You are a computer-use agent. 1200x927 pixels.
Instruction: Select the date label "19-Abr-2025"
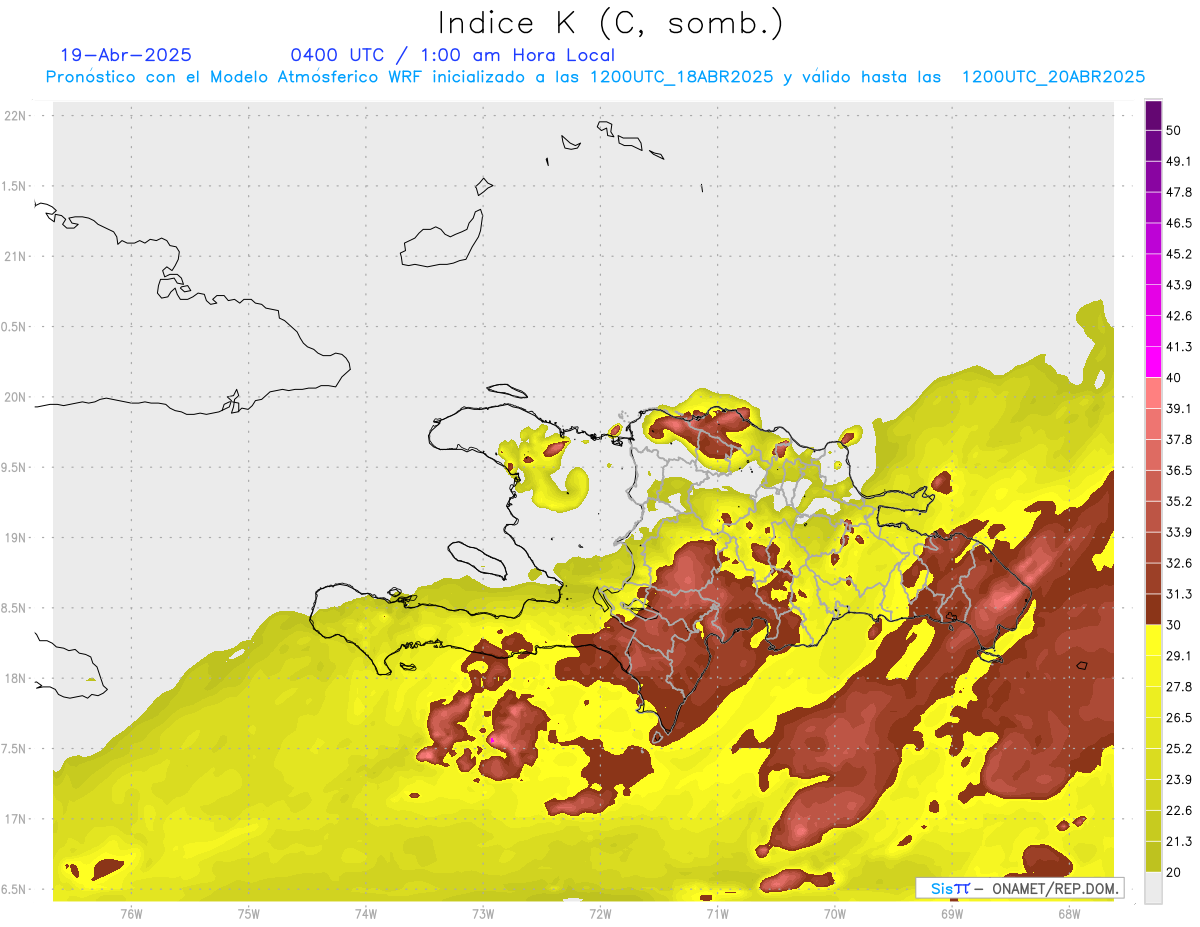tap(125, 55)
